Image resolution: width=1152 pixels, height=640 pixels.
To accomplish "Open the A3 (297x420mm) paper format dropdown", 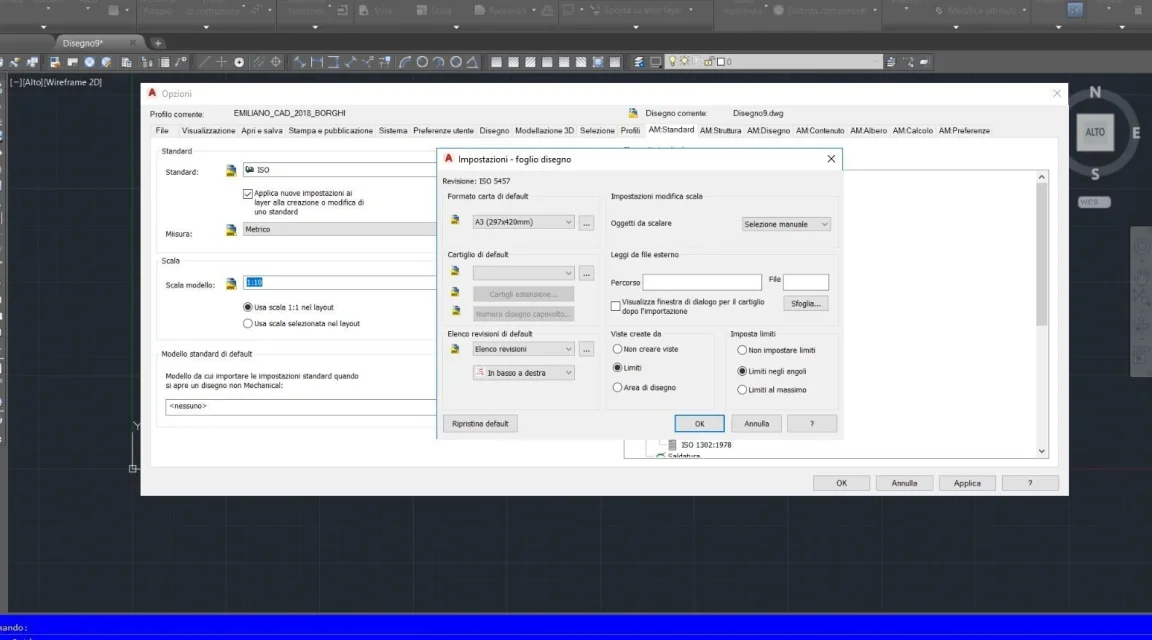I will coord(523,222).
